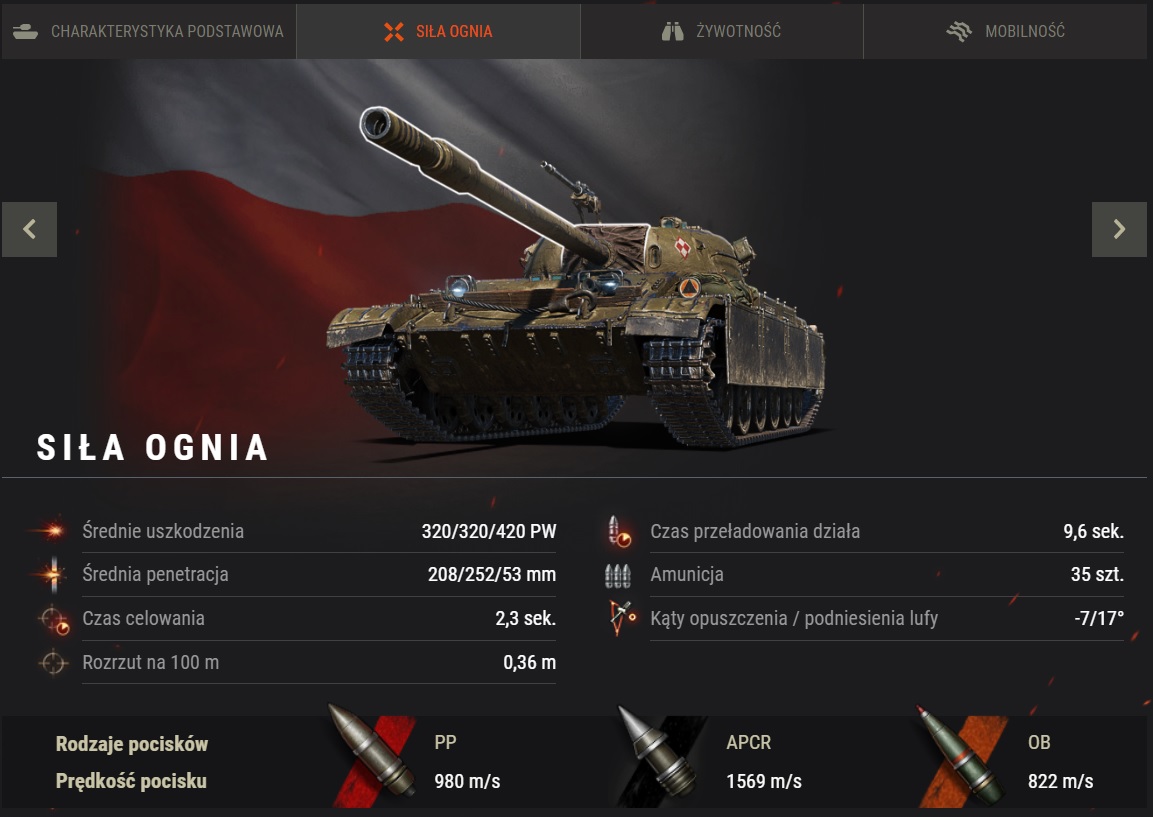Select the APCR shell image
1153x817 pixels.
pos(660,754)
